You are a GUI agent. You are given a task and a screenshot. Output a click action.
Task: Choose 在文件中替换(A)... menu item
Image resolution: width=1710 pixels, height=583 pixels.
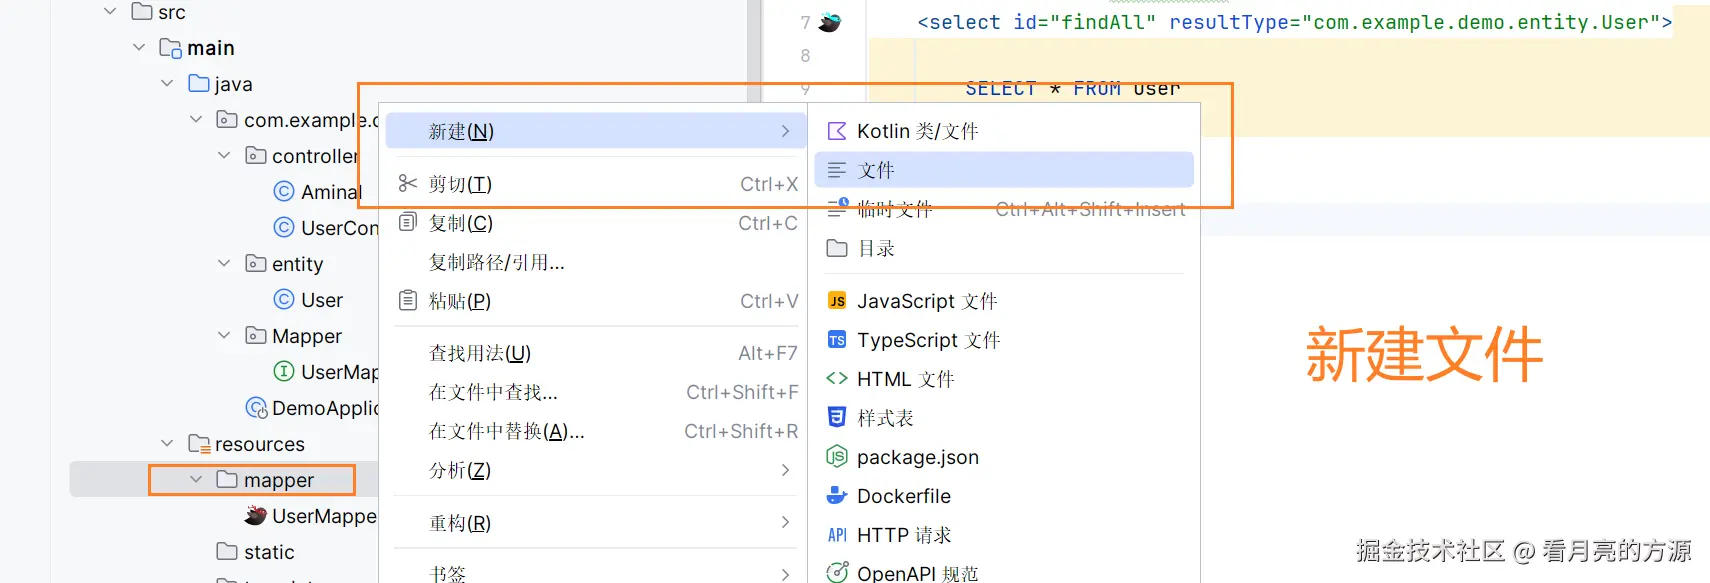595,431
